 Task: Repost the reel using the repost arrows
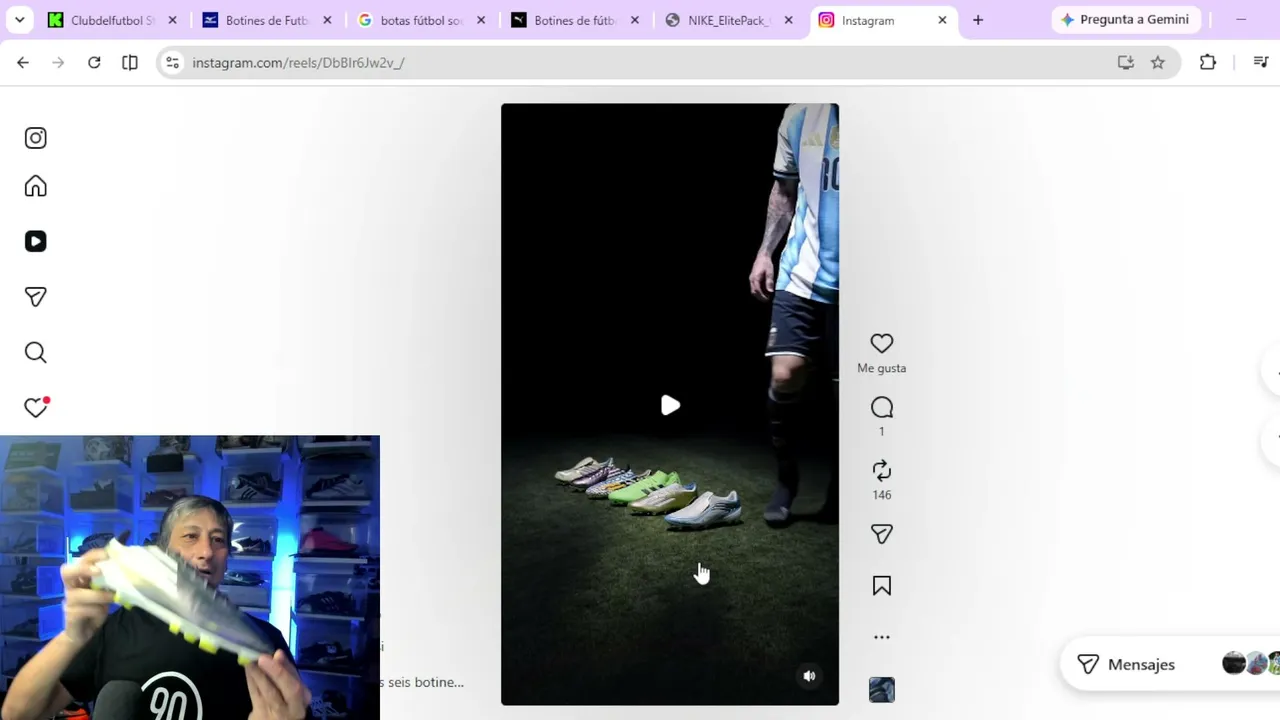881,470
